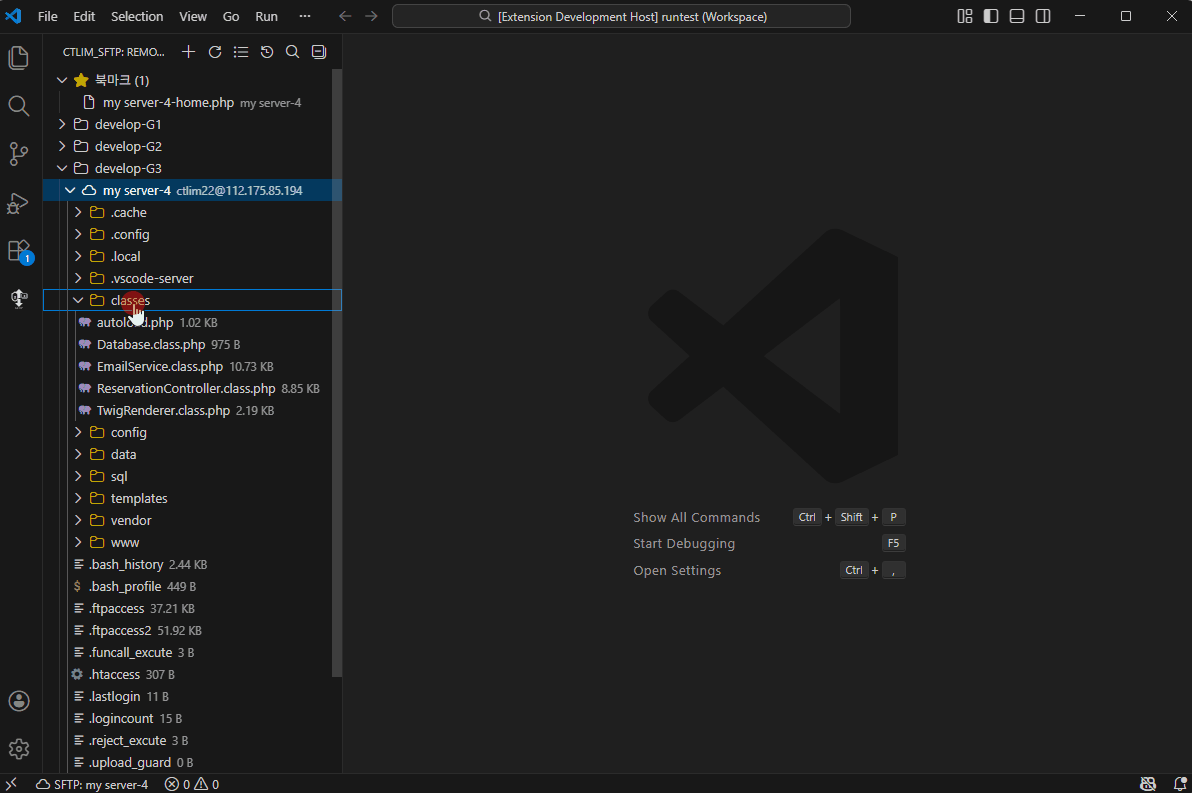1192x793 pixels.
Task: Open the ctlim SFTP view icon
Action: click(x=19, y=298)
